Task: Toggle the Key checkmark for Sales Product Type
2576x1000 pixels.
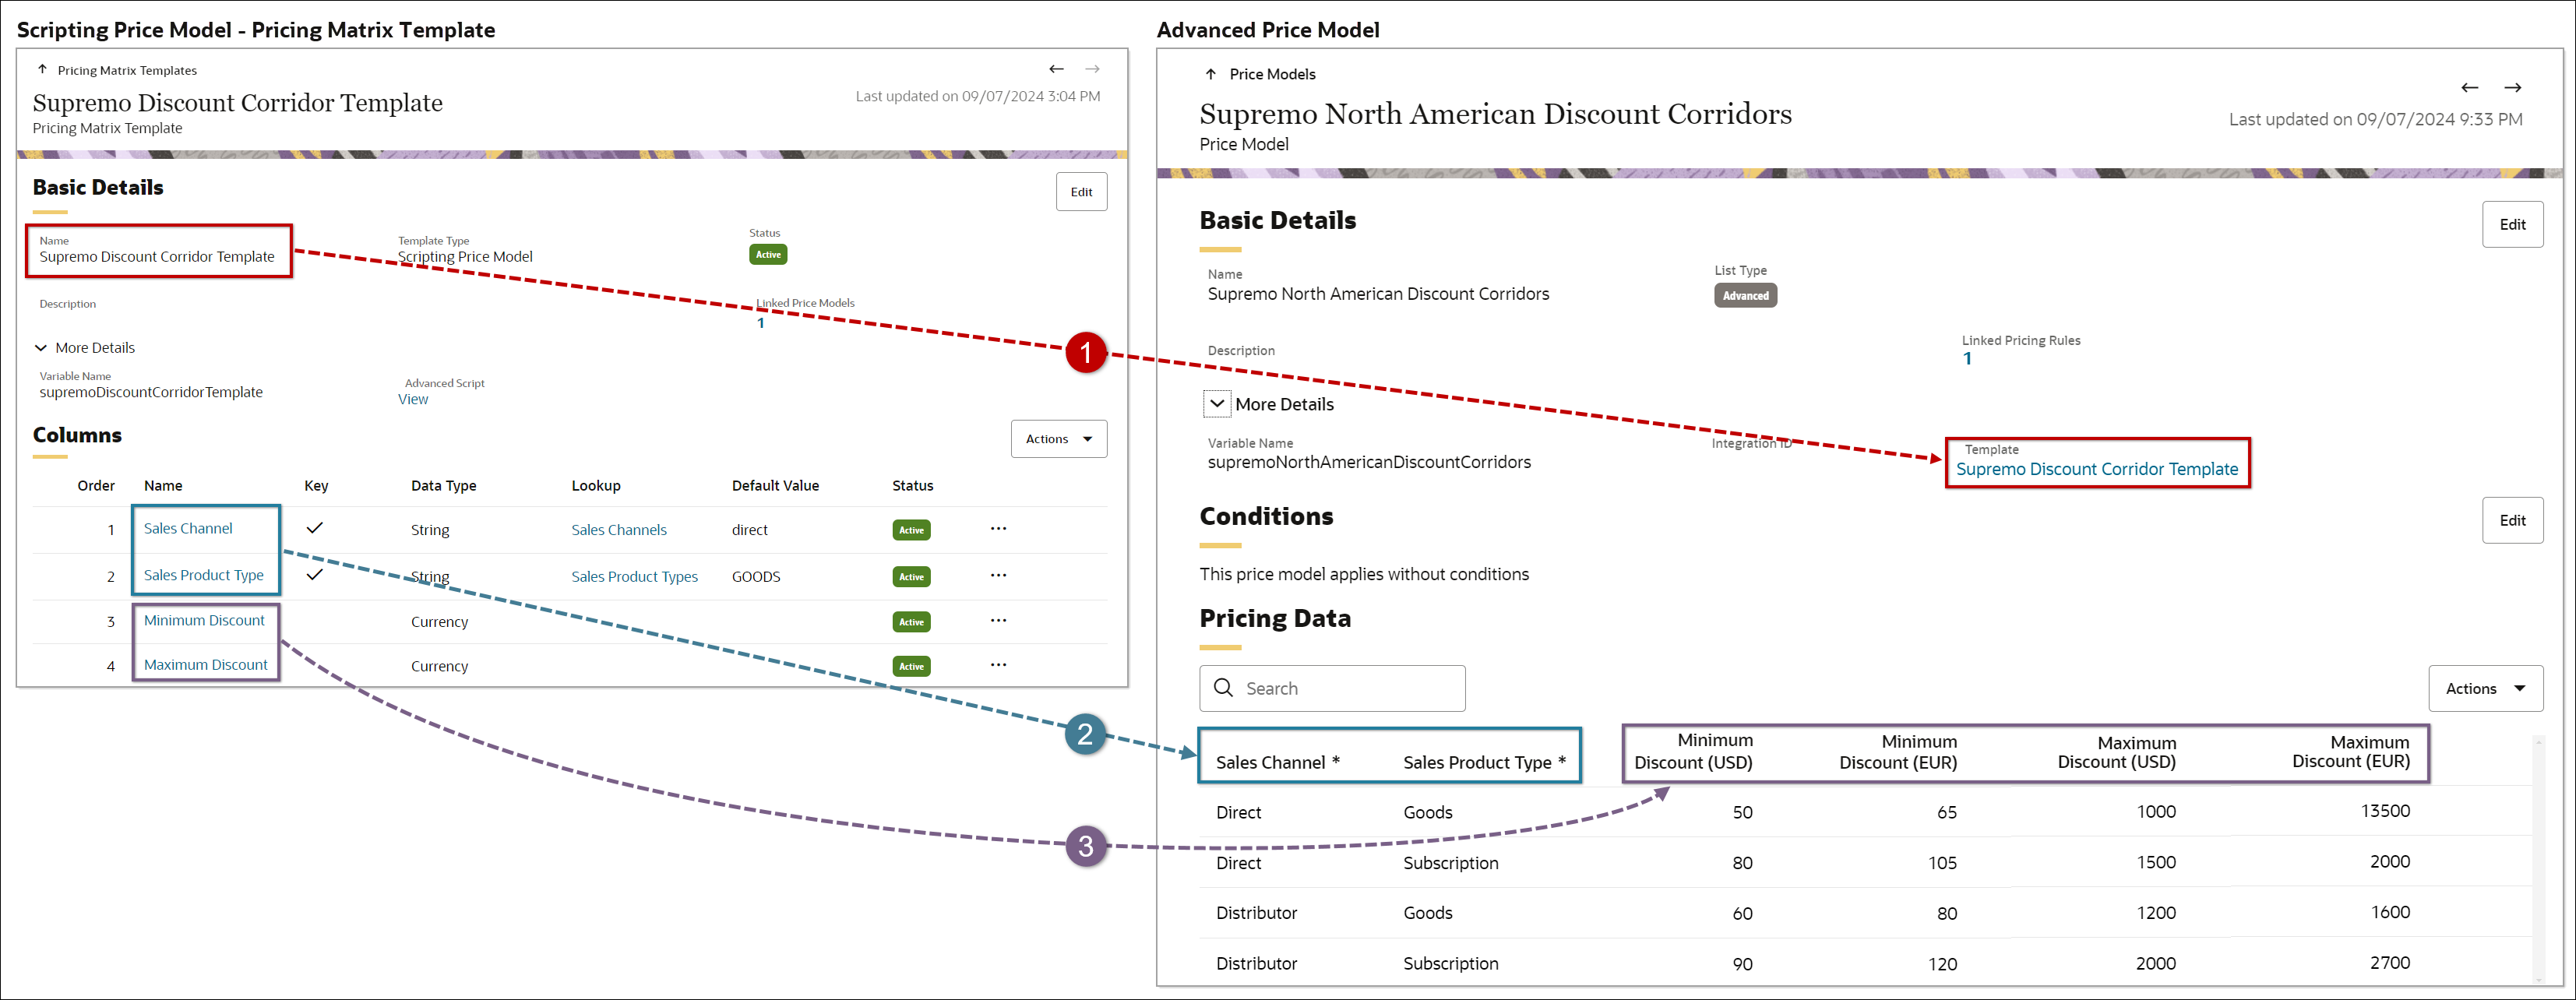Action: click(x=315, y=575)
